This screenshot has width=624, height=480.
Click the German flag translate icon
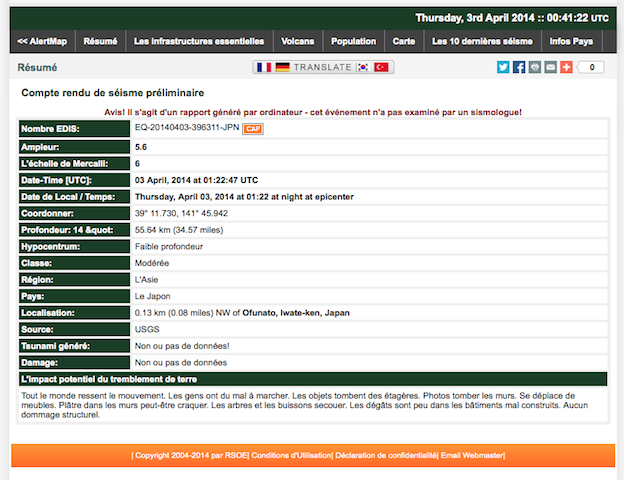[x=283, y=67]
